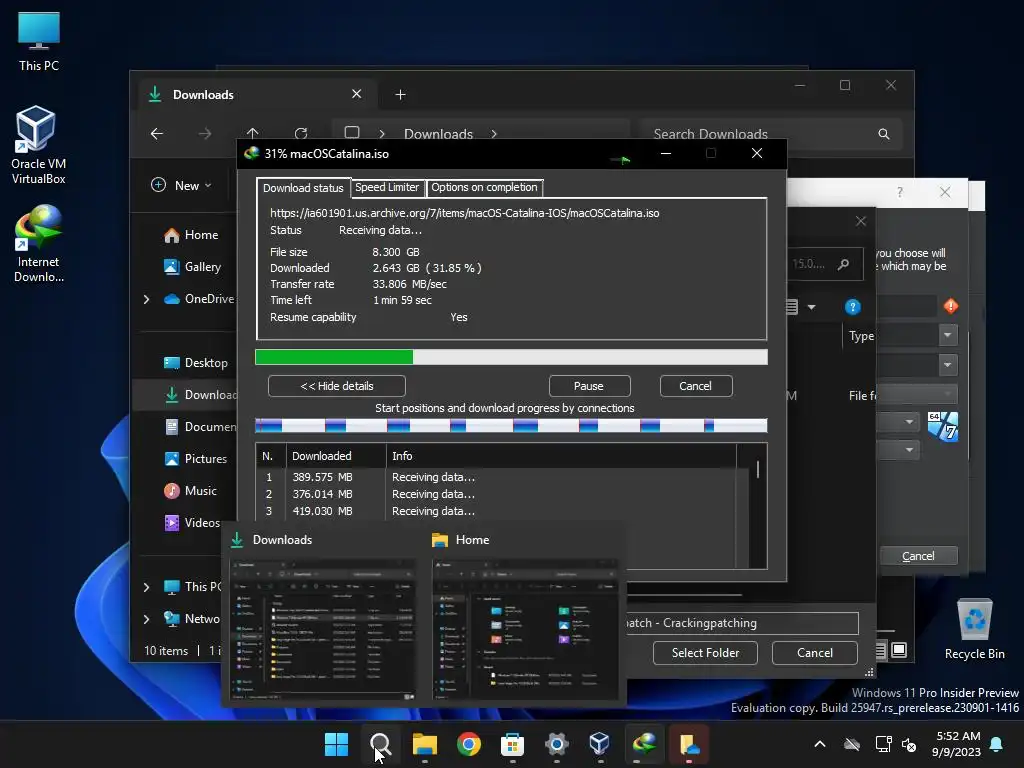Open Downloads window thumbnail preview
This screenshot has height=768, width=1024.
(x=323, y=630)
